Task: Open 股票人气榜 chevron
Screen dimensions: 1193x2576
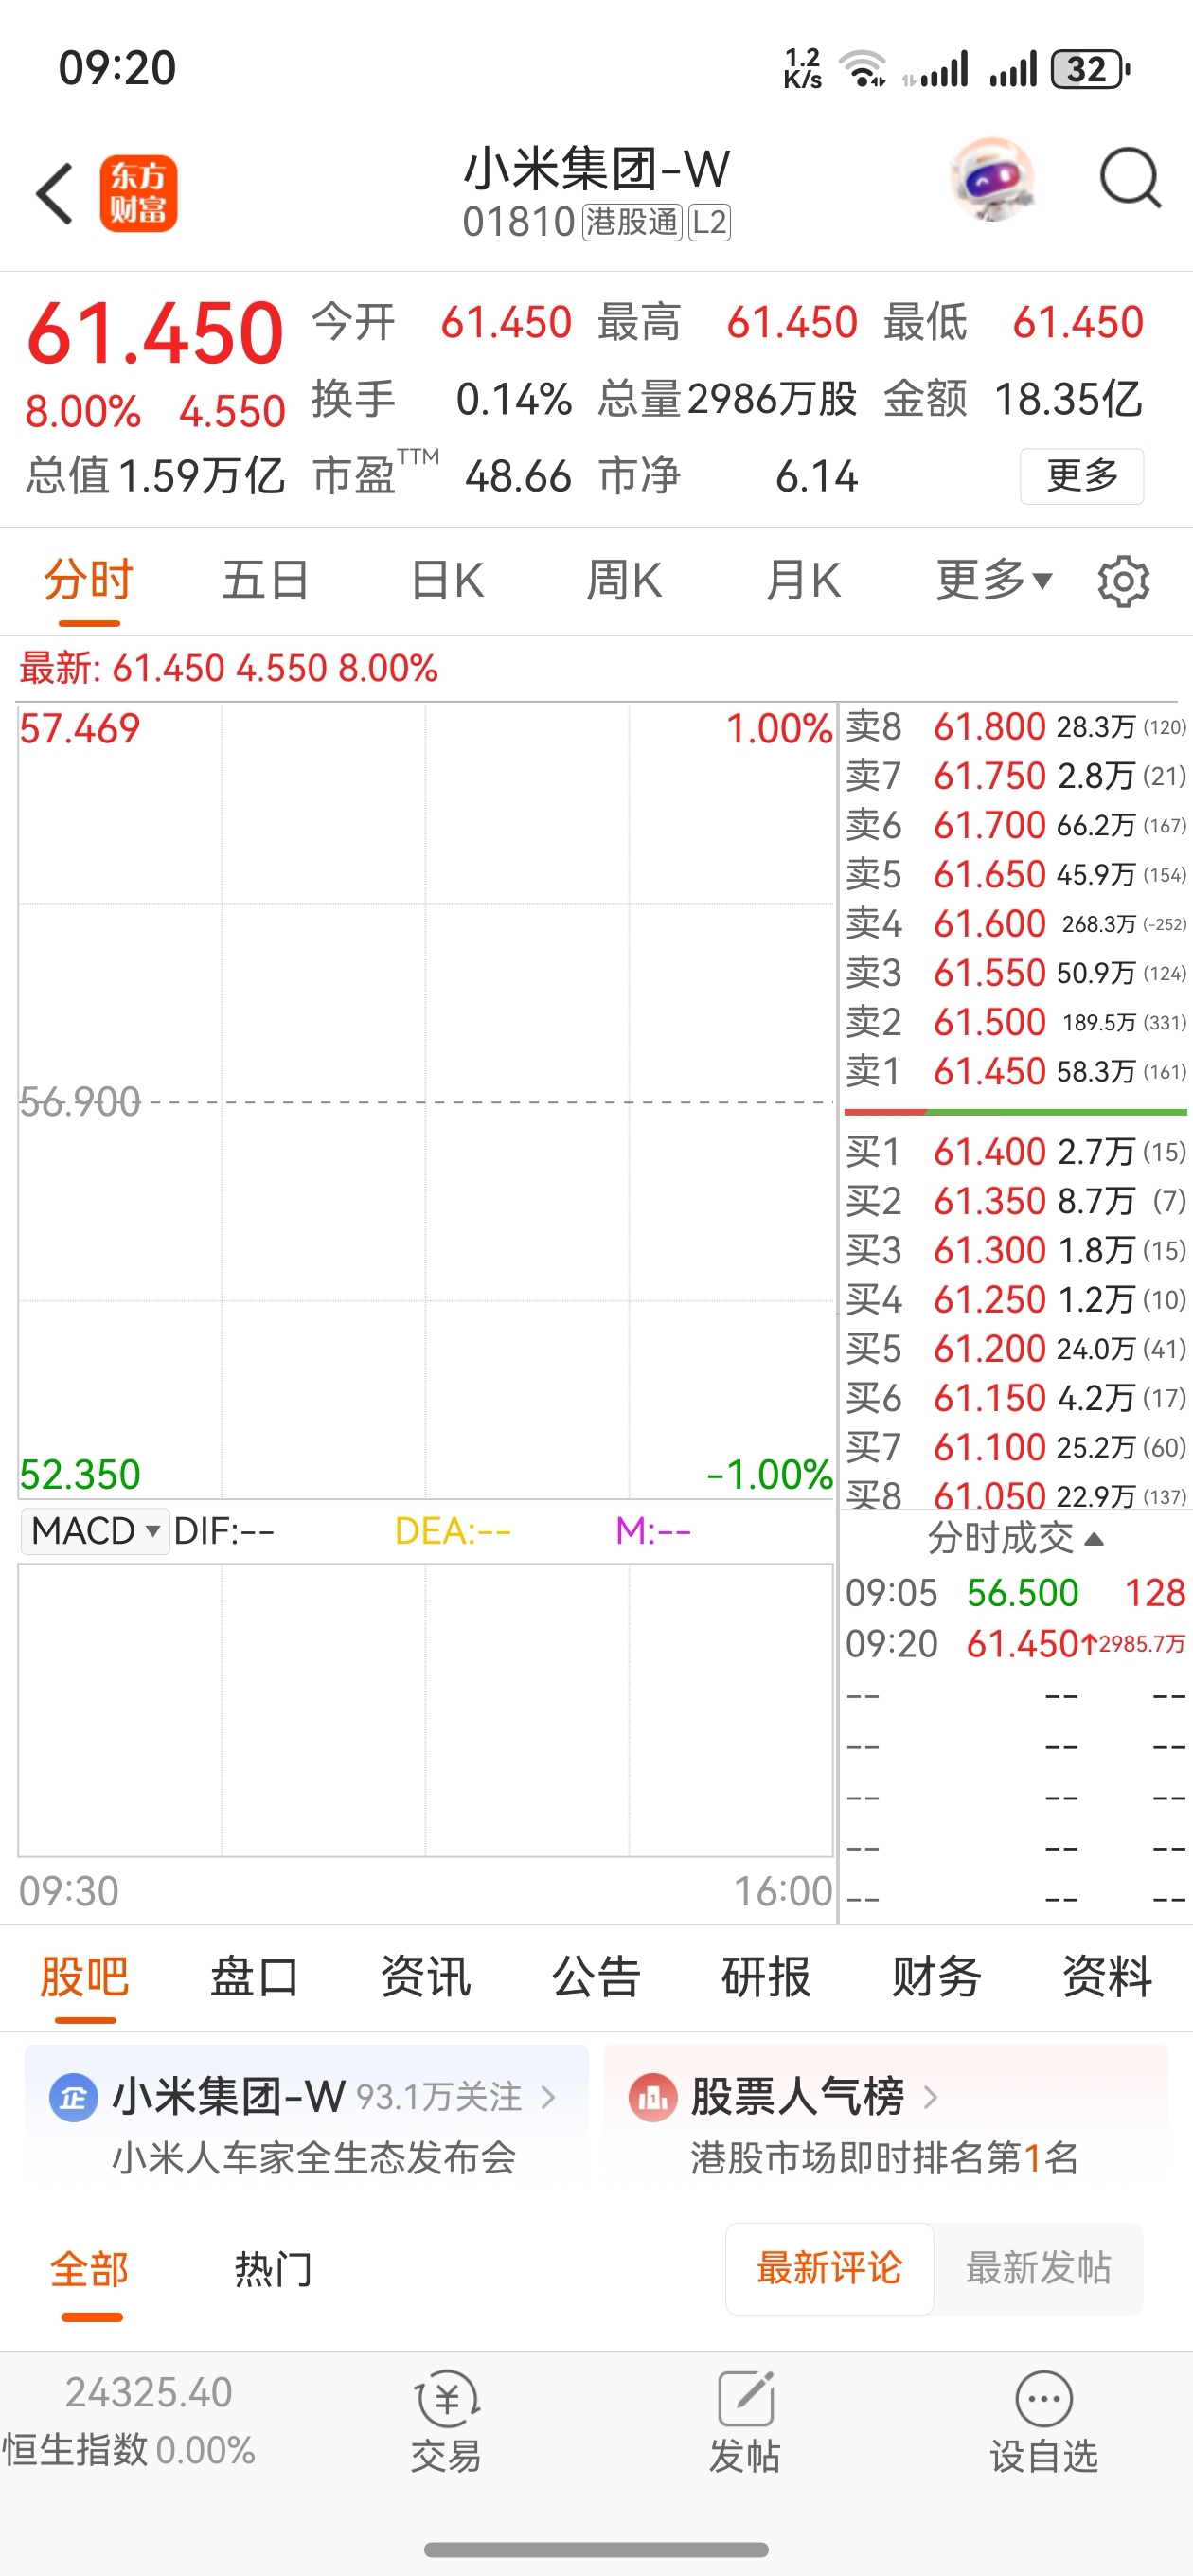Action: coord(930,2097)
